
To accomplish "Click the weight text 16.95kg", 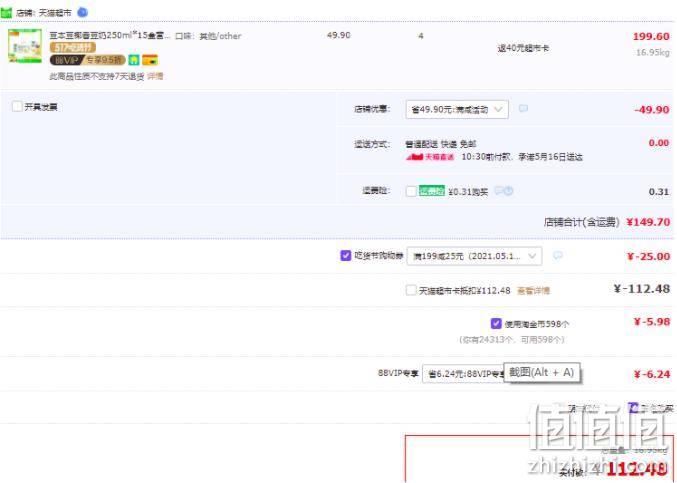I will pyautogui.click(x=652, y=52).
